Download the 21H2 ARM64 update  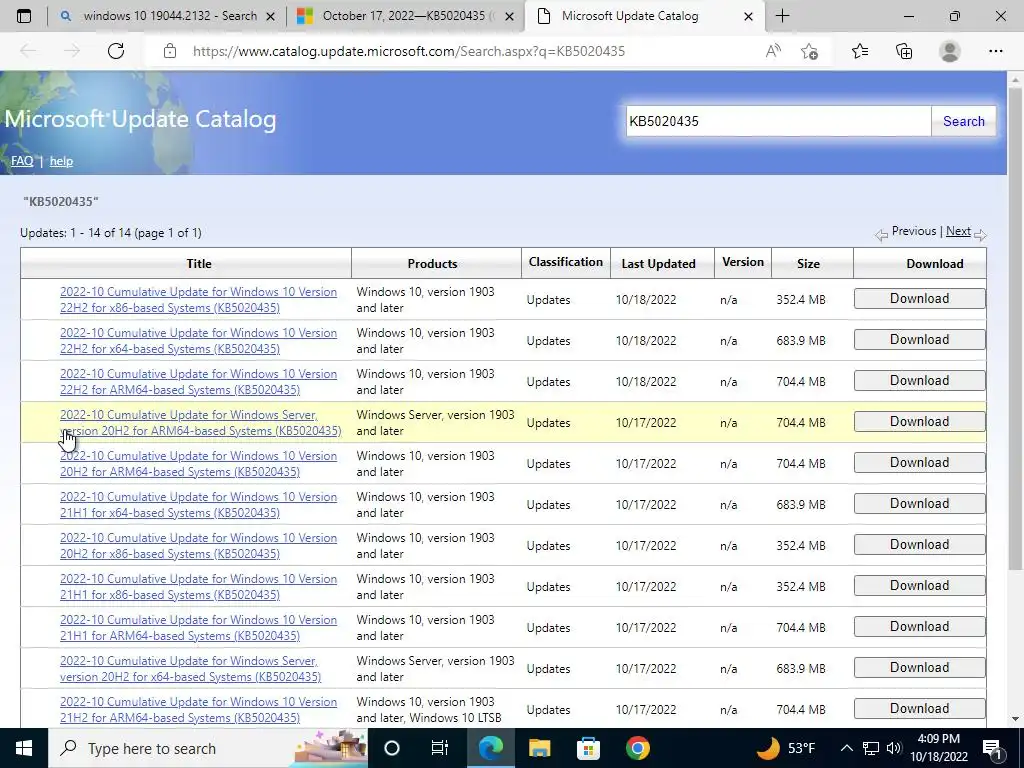pos(920,709)
